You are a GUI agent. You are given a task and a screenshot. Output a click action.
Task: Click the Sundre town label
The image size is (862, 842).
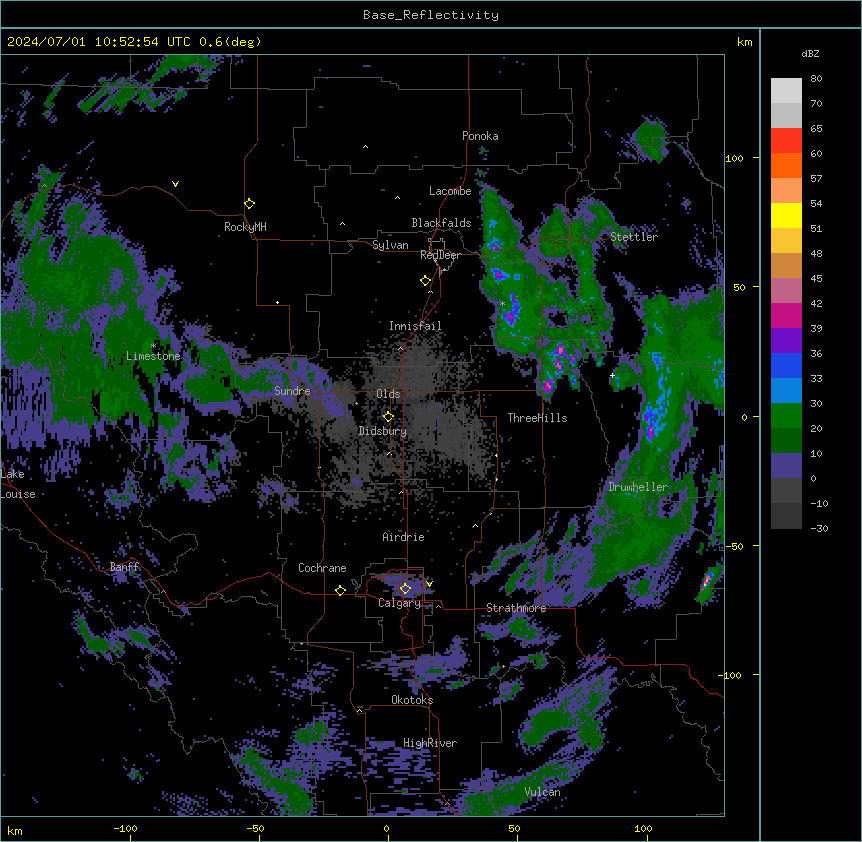click(x=292, y=391)
